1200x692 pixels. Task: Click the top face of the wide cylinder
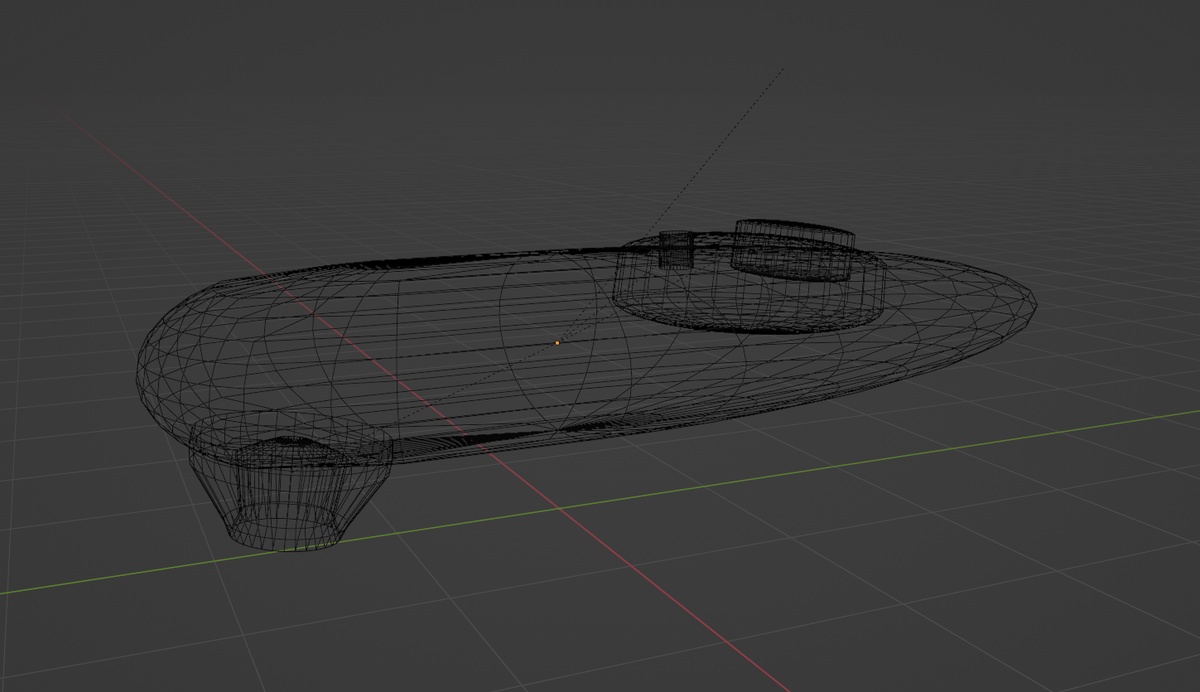[x=795, y=230]
